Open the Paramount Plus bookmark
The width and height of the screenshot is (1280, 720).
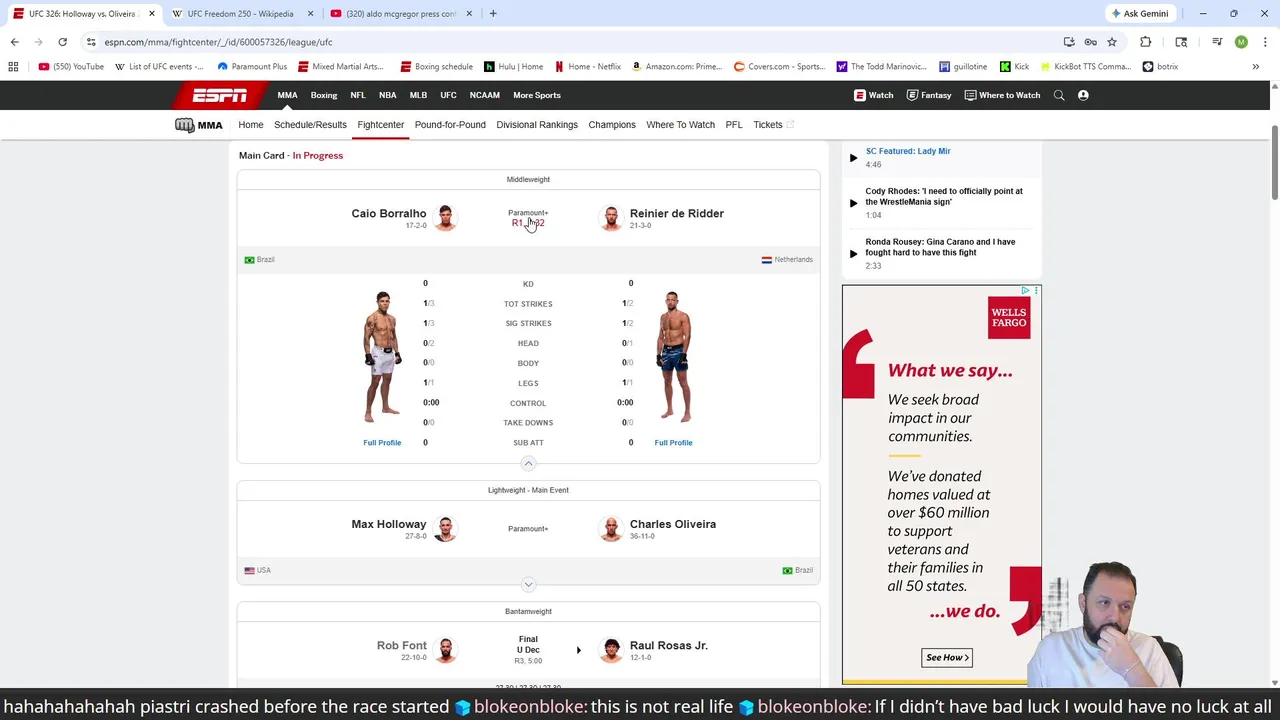pyautogui.click(x=252, y=67)
